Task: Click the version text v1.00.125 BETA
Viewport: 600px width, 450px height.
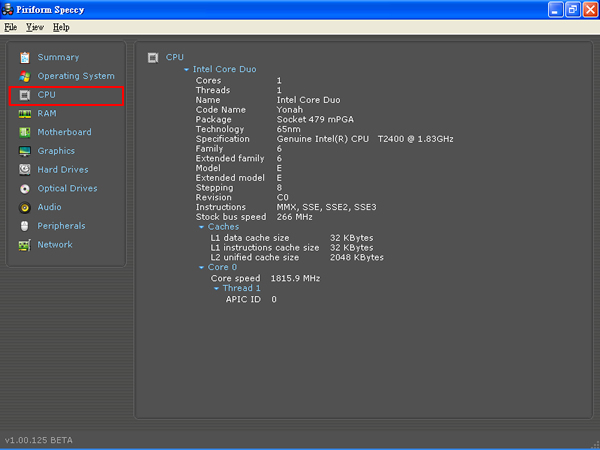Action: pyautogui.click(x=39, y=440)
